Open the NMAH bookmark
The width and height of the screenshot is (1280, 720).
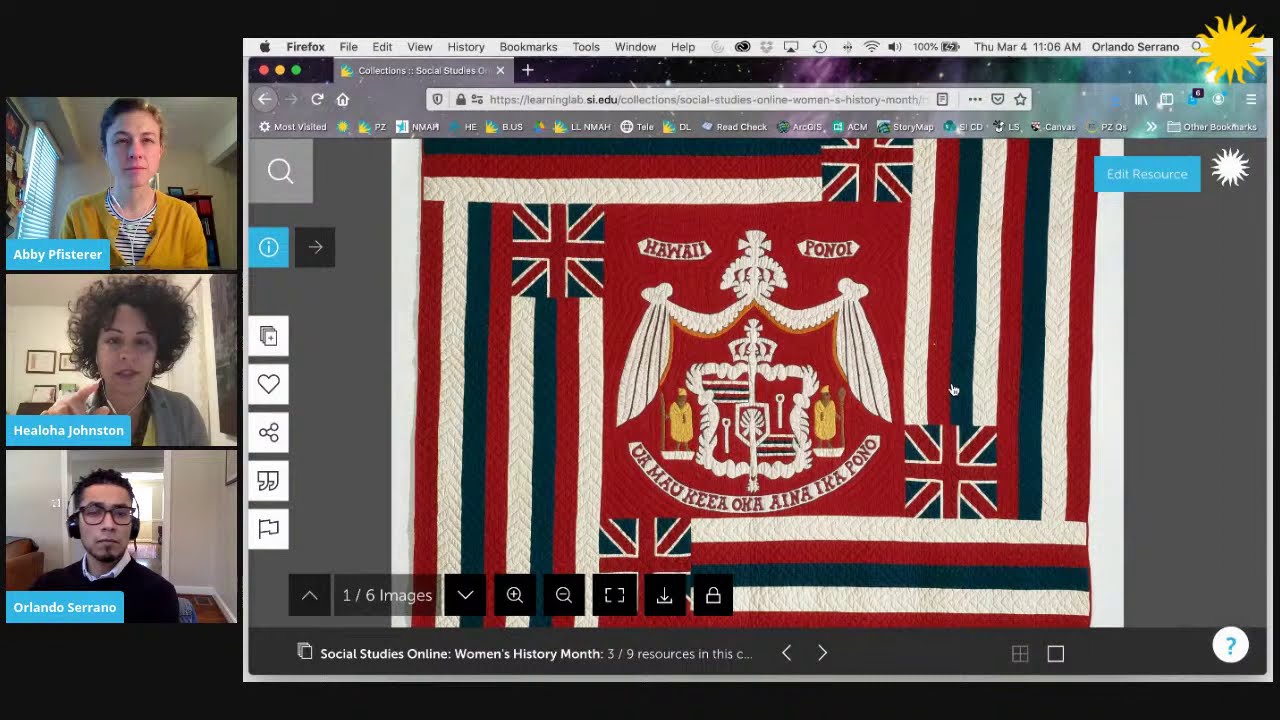418,127
